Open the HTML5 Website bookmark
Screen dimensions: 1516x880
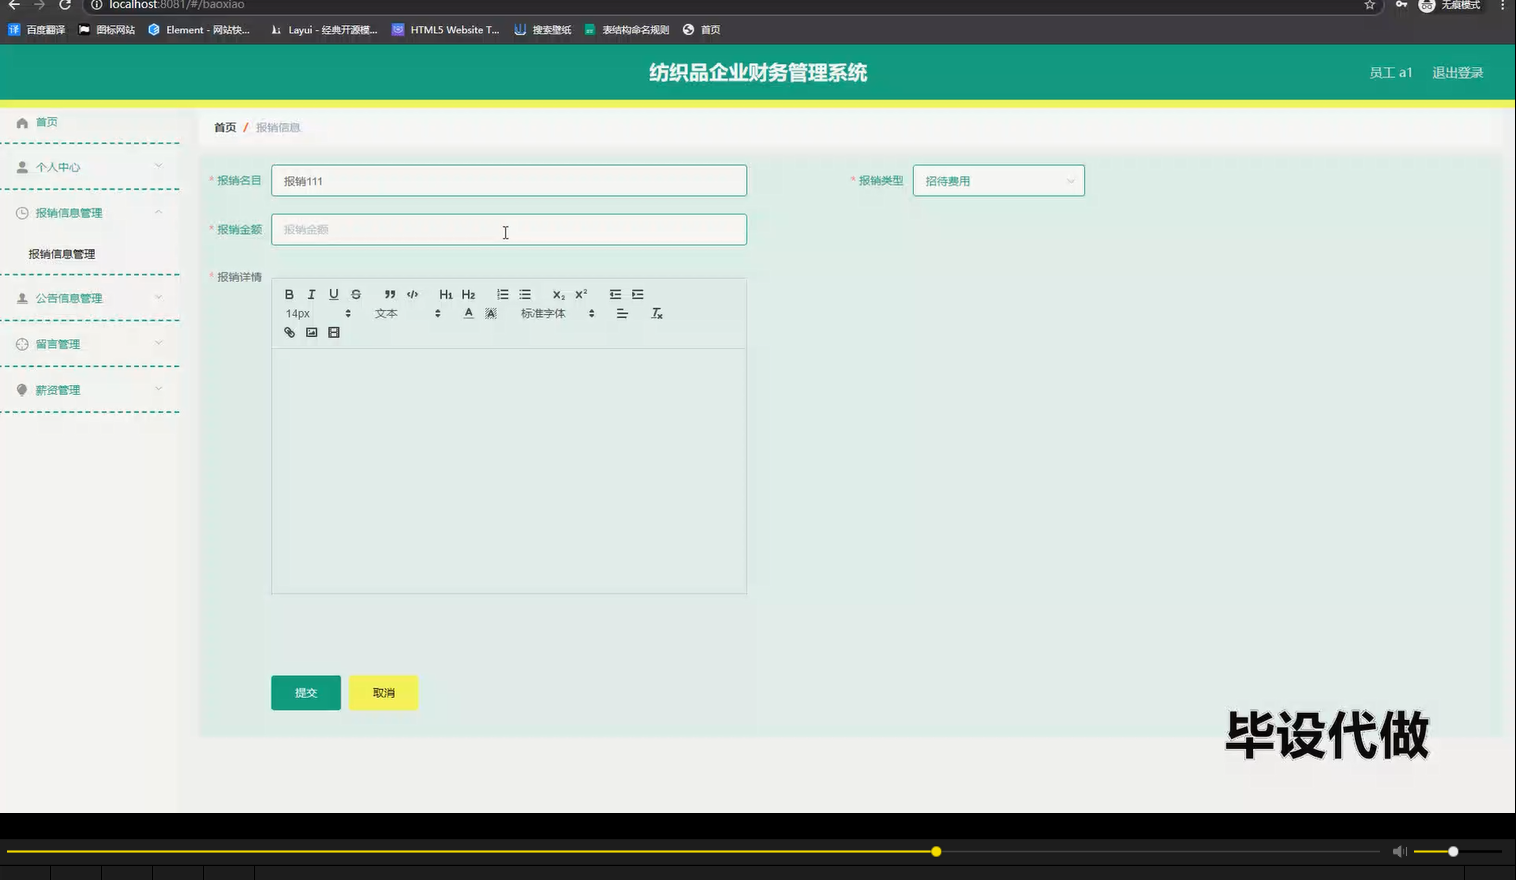[x=446, y=30]
